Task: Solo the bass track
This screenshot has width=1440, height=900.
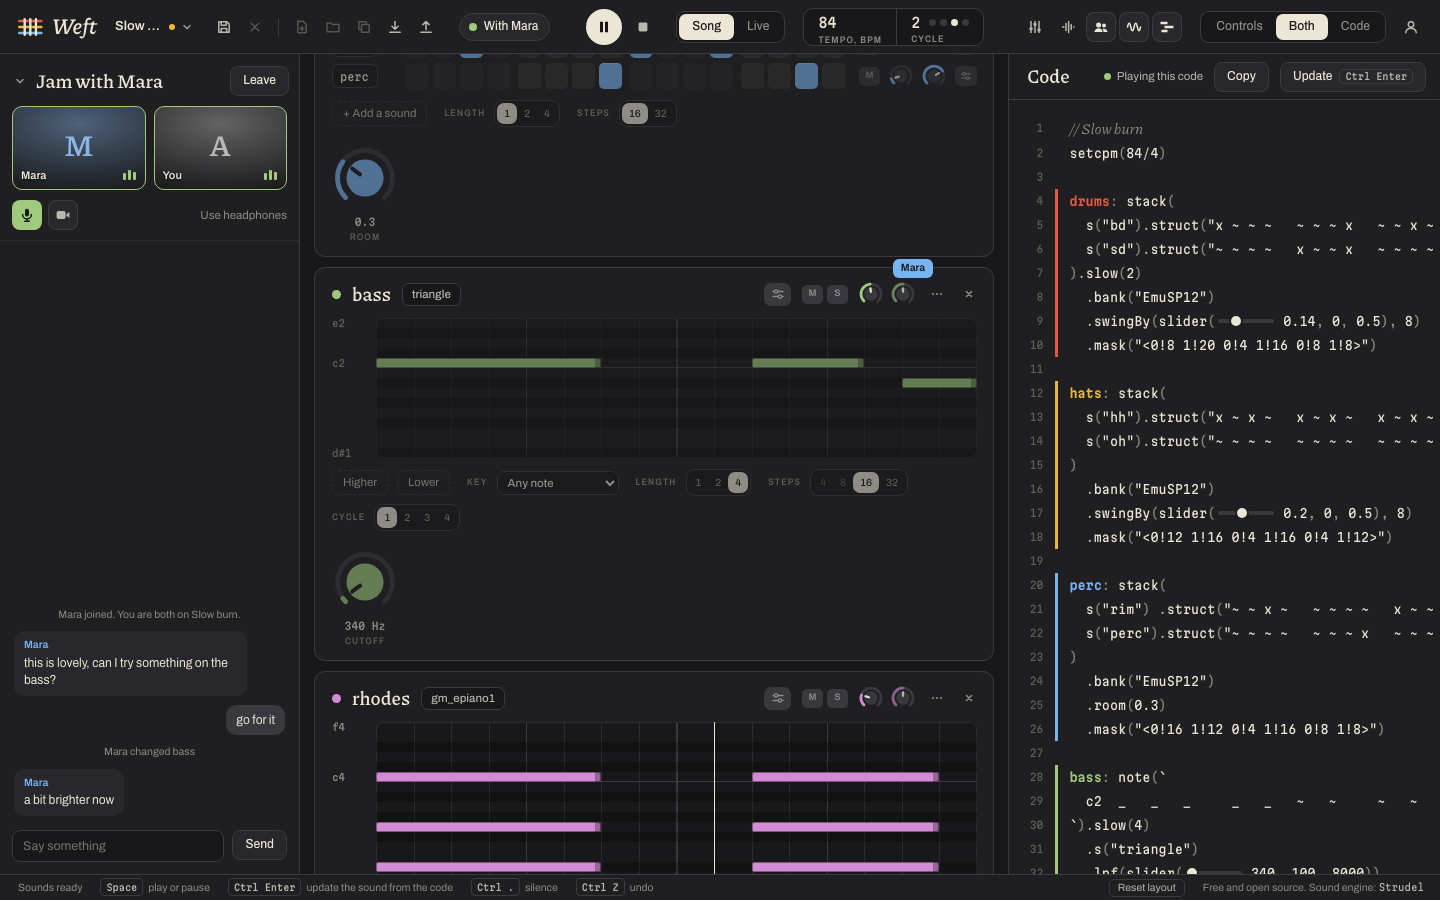Action: click(837, 294)
